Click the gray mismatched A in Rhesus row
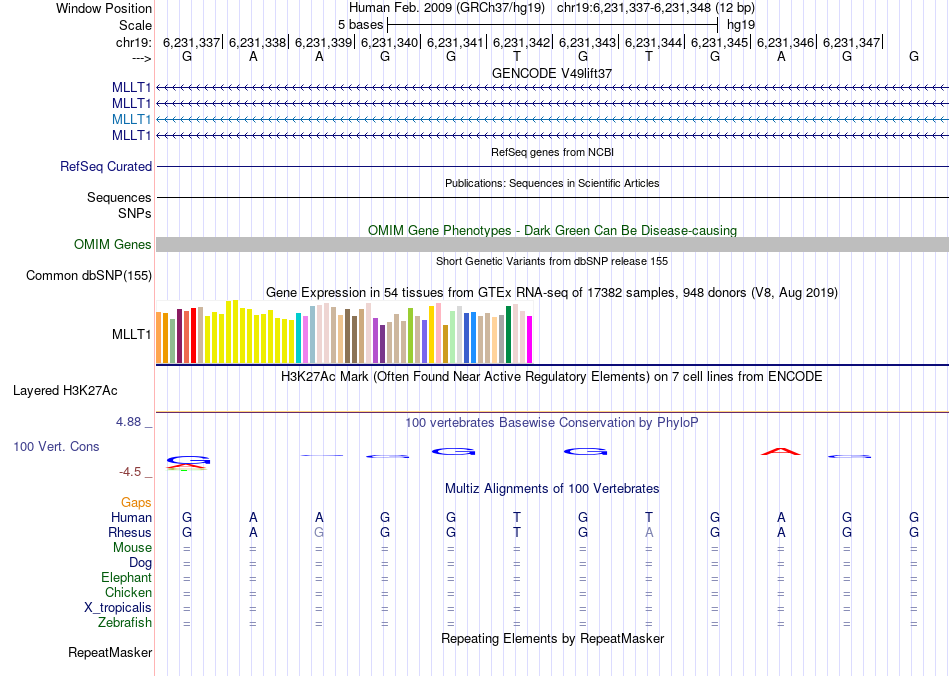This screenshot has width=950, height=676. point(649,532)
